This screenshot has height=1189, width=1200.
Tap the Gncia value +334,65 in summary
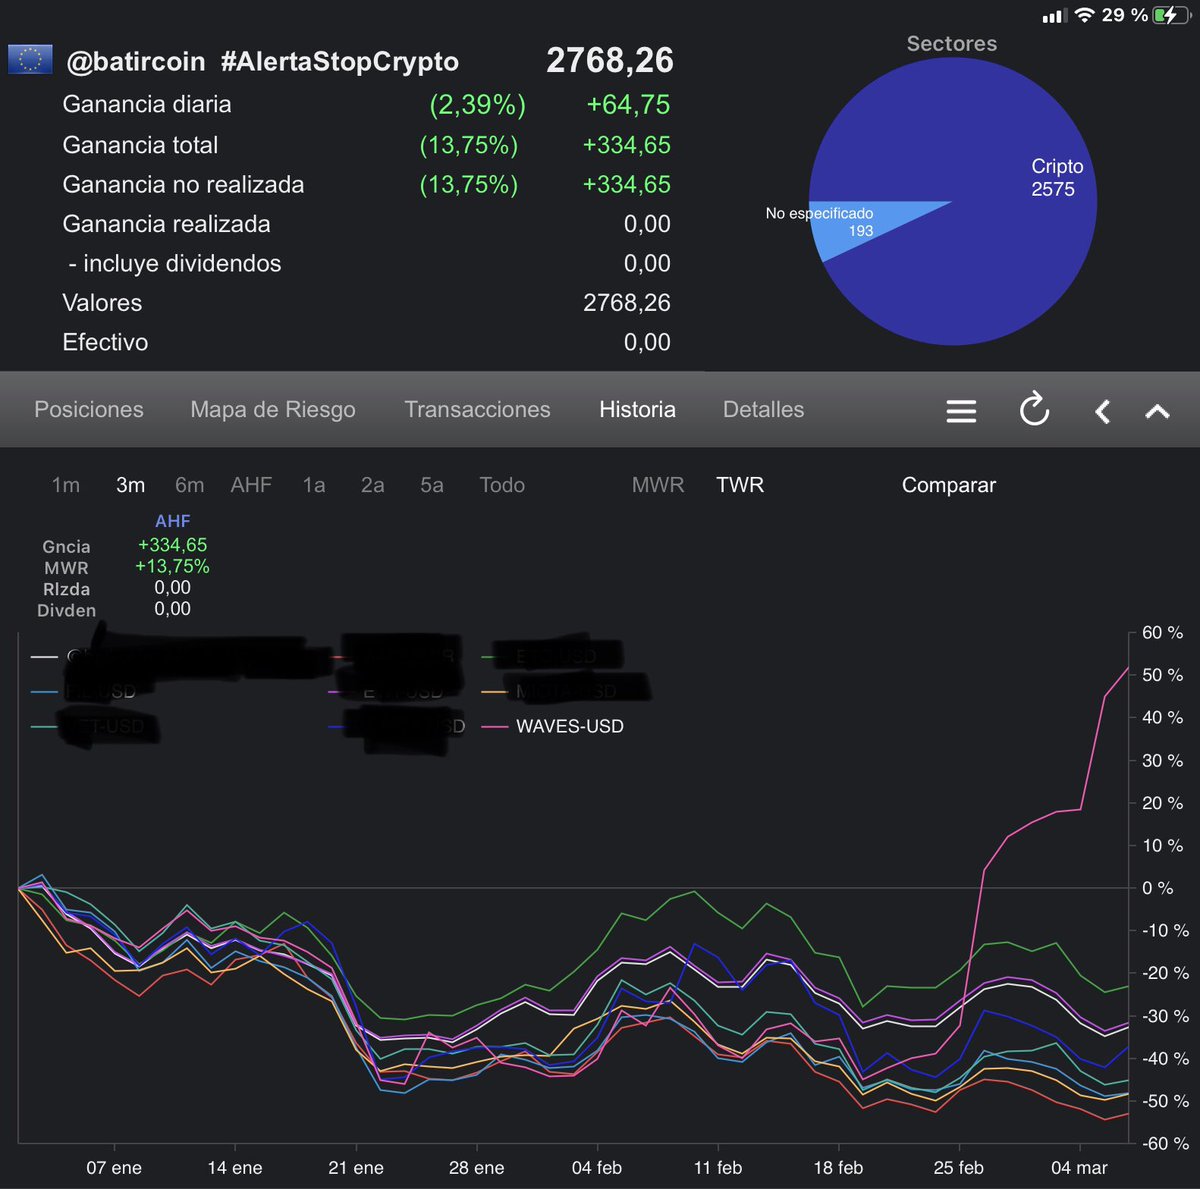click(x=172, y=545)
